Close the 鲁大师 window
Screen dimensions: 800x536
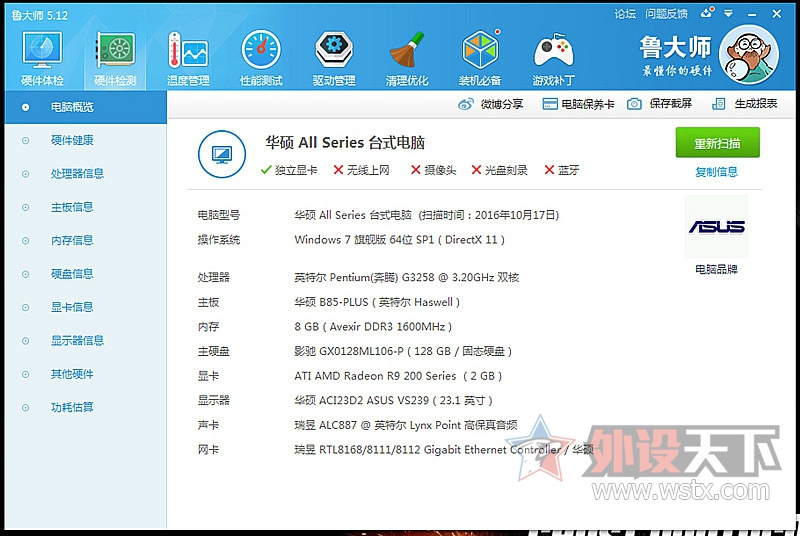[x=777, y=14]
